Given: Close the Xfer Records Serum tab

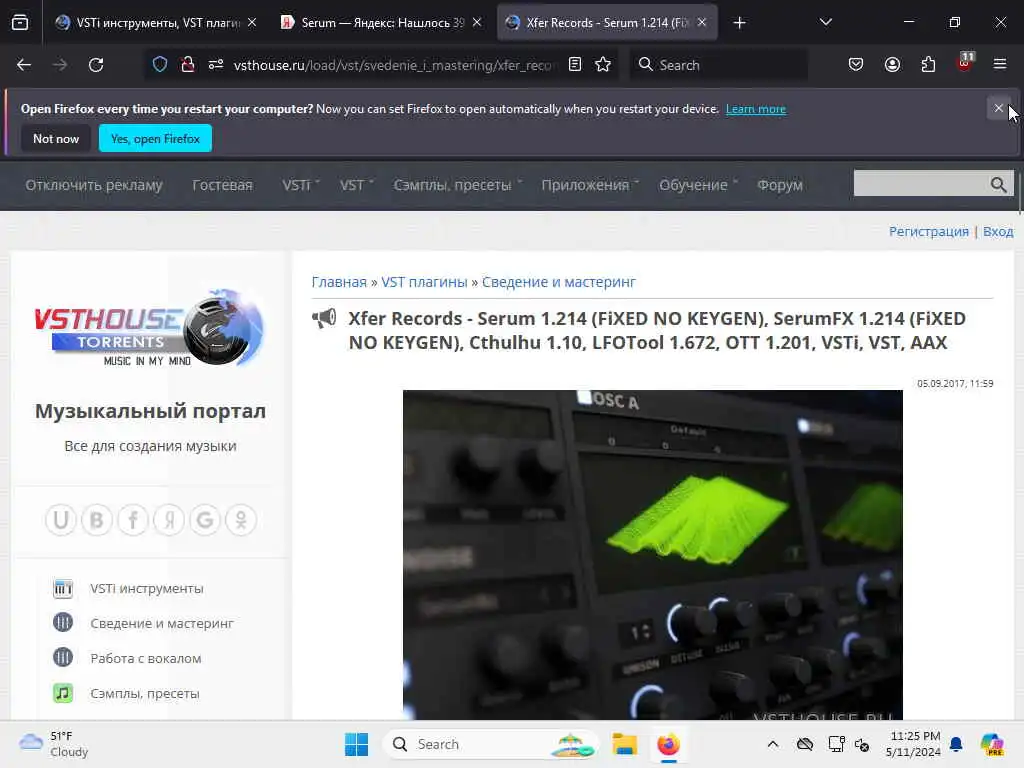Looking at the screenshot, I should point(702,23).
